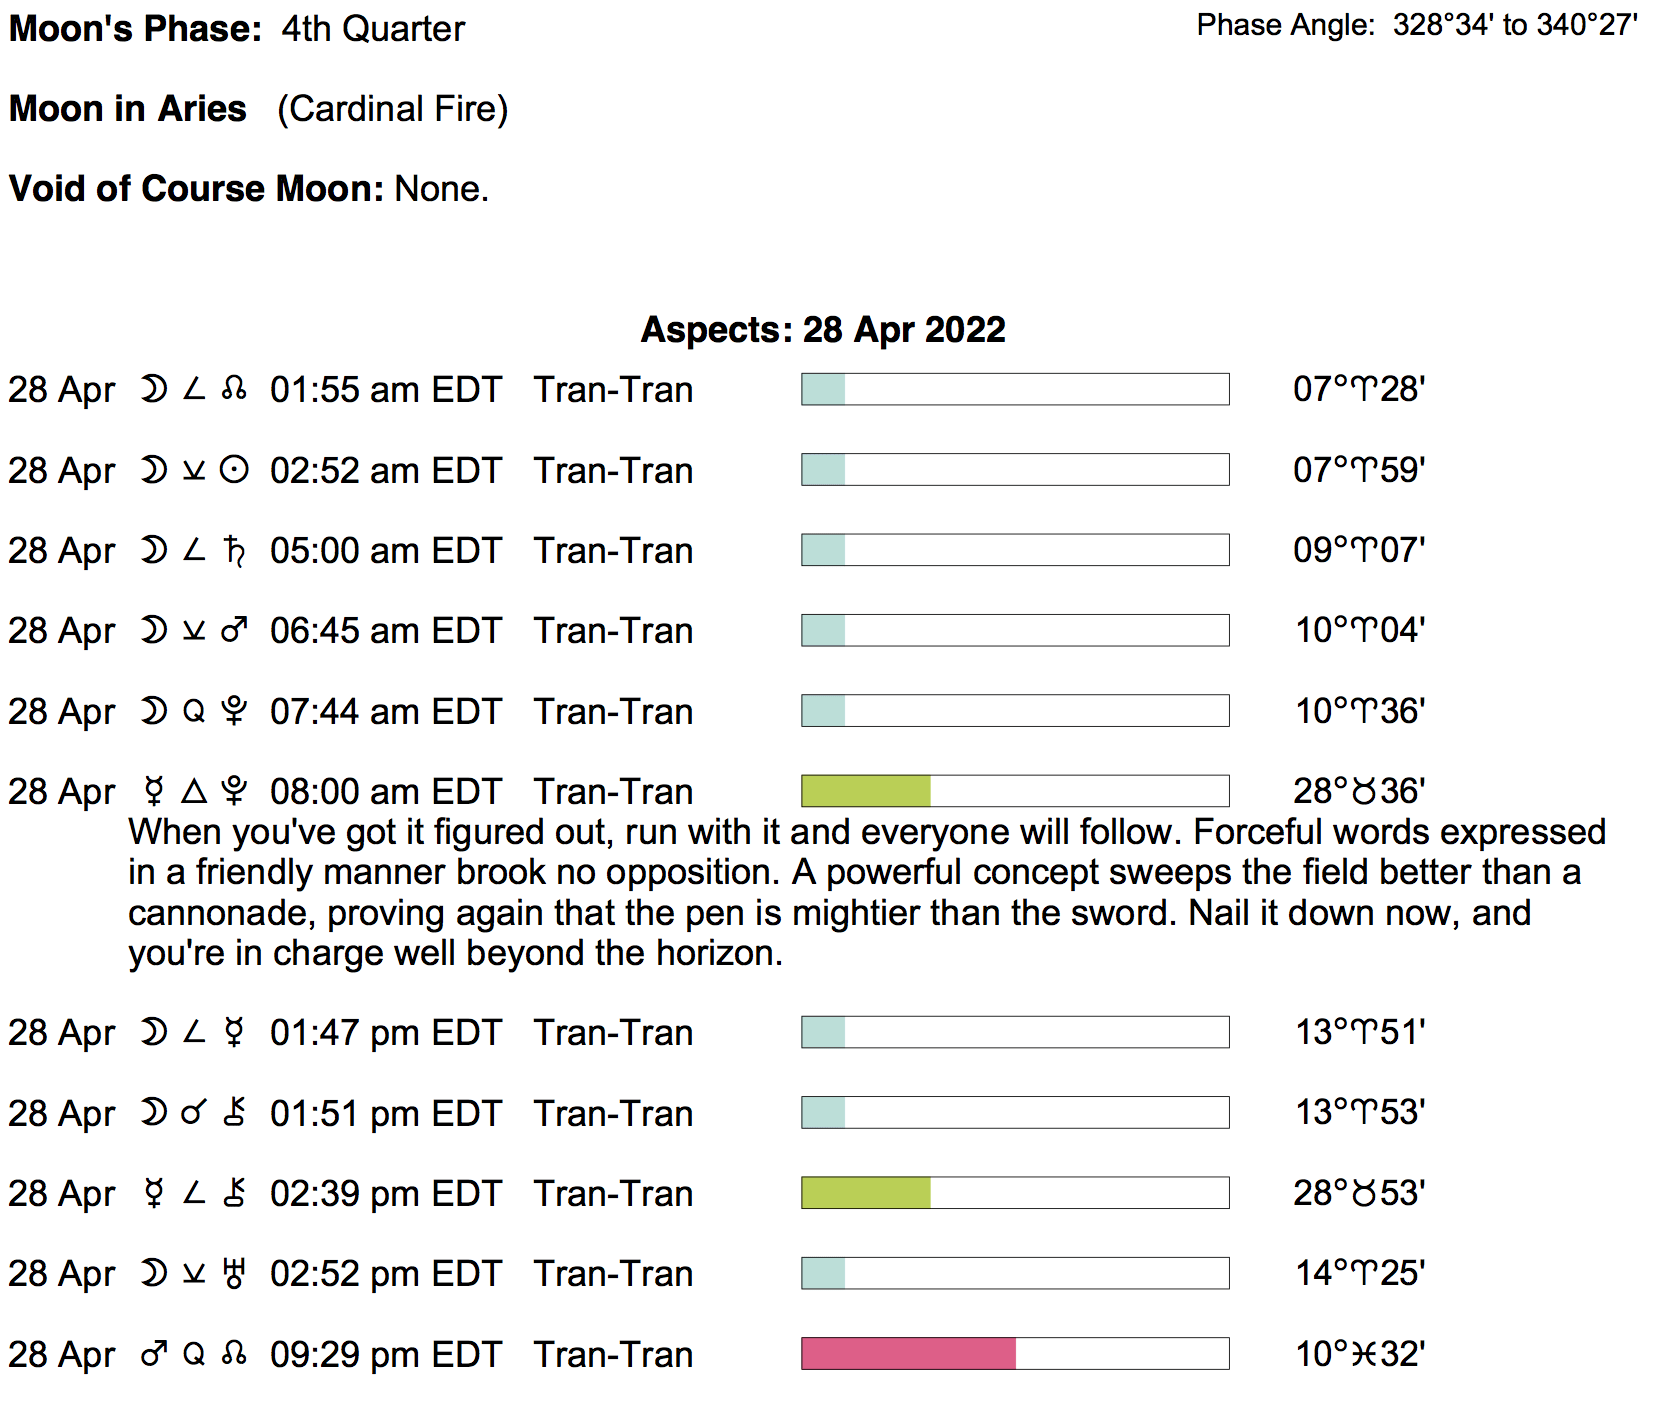Click the Moon glyph in the 01:47 pm row
1654x1412 pixels.
154,1032
